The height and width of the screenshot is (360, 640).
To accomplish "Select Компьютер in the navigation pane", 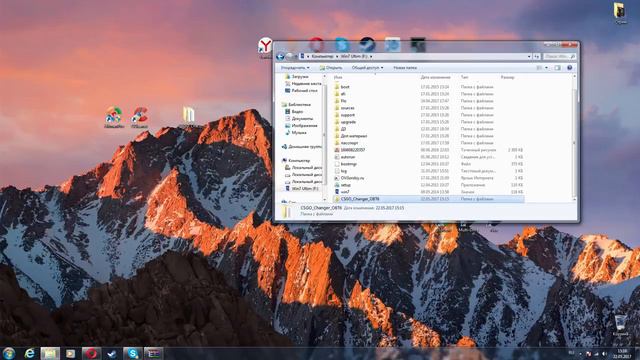I will tap(296, 160).
